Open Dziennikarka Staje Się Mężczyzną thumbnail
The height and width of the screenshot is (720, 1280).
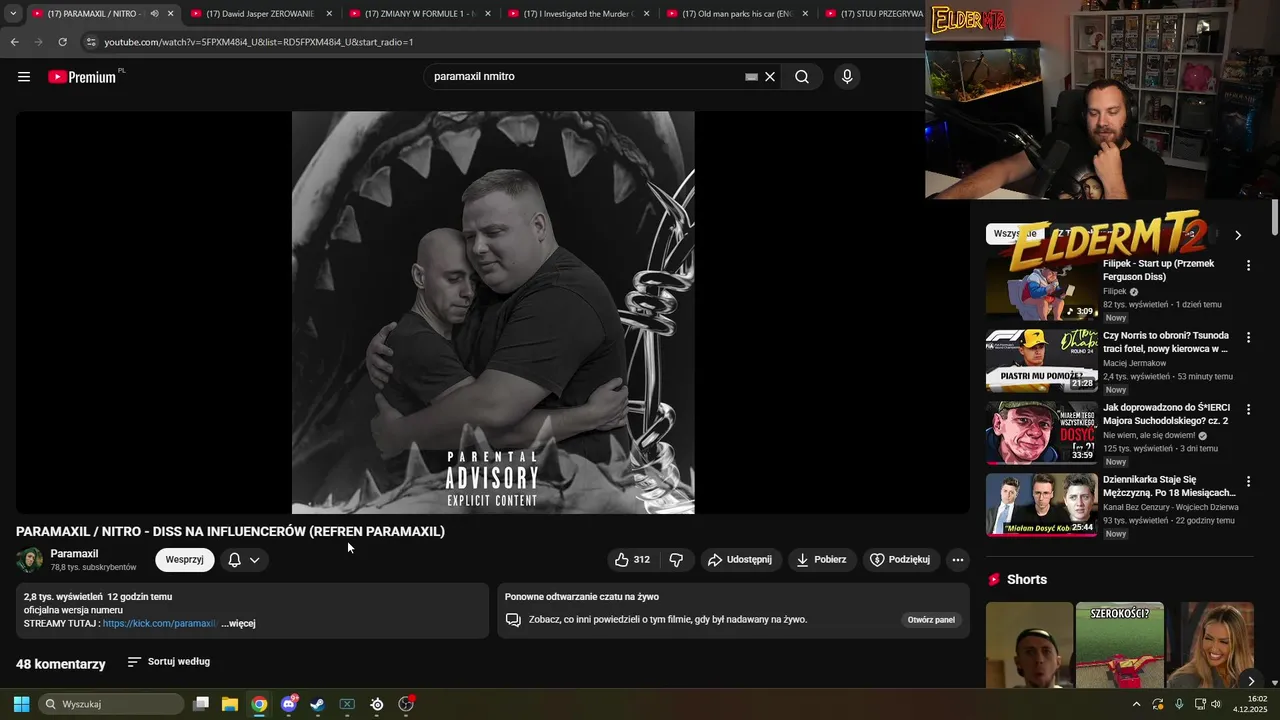[1041, 505]
